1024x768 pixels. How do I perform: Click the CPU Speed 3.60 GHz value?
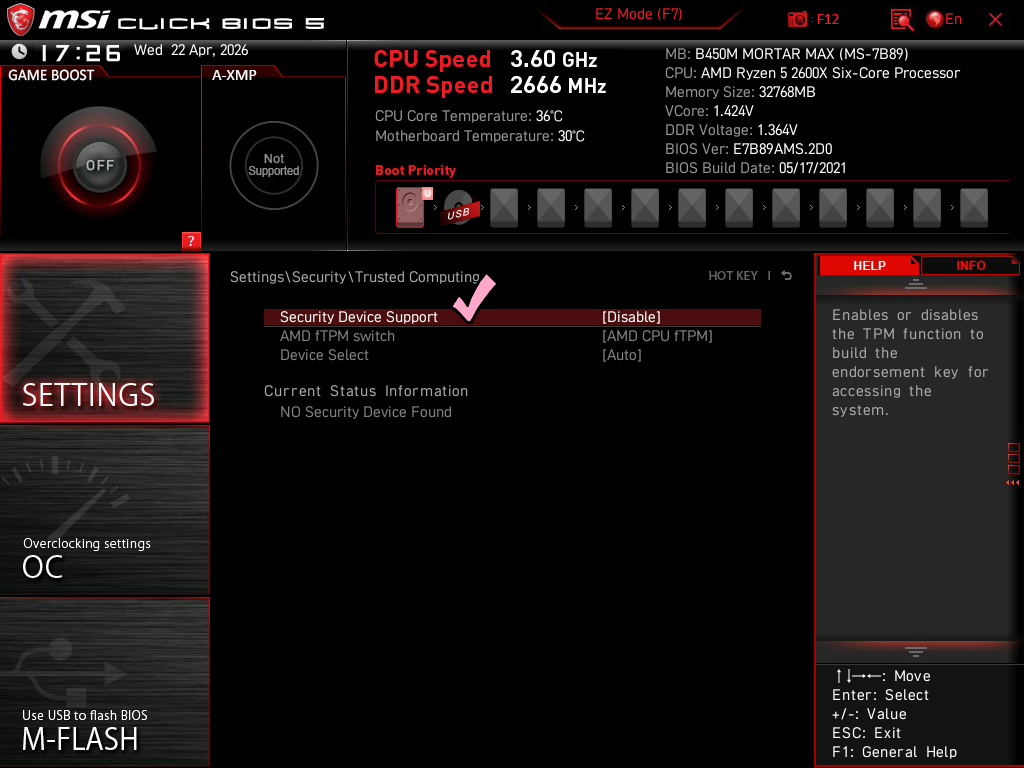point(553,59)
